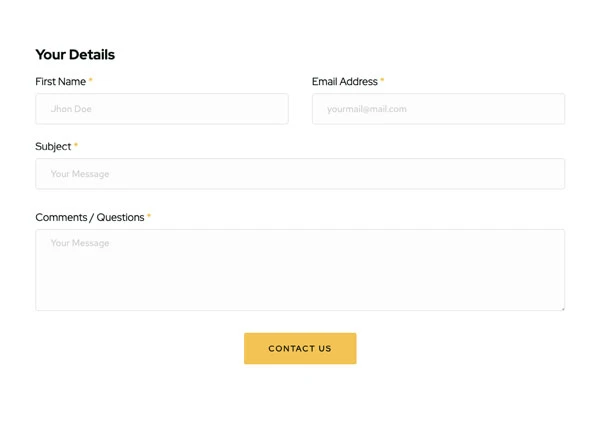The image size is (600, 422).
Task: Click inside the Comments / Questions textarea
Action: click(x=300, y=270)
